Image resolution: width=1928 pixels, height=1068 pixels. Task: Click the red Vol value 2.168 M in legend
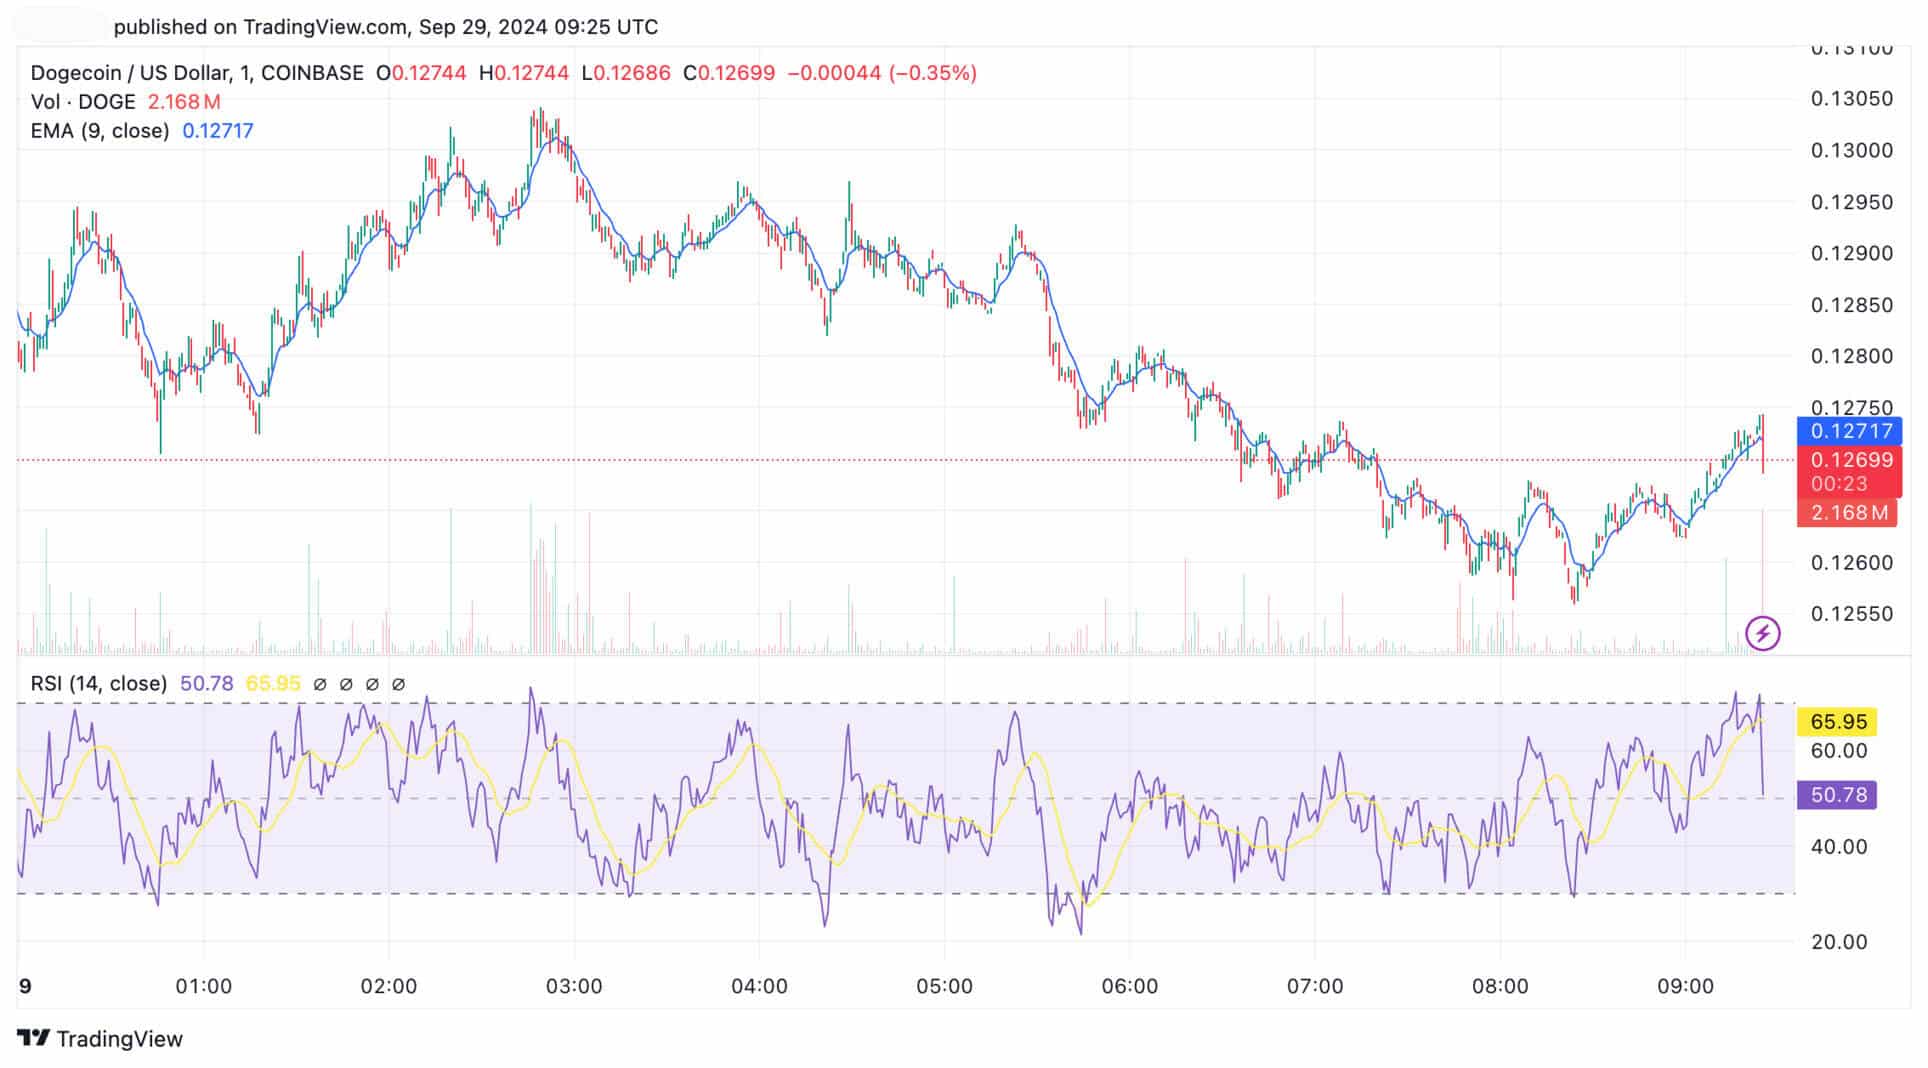coord(184,102)
